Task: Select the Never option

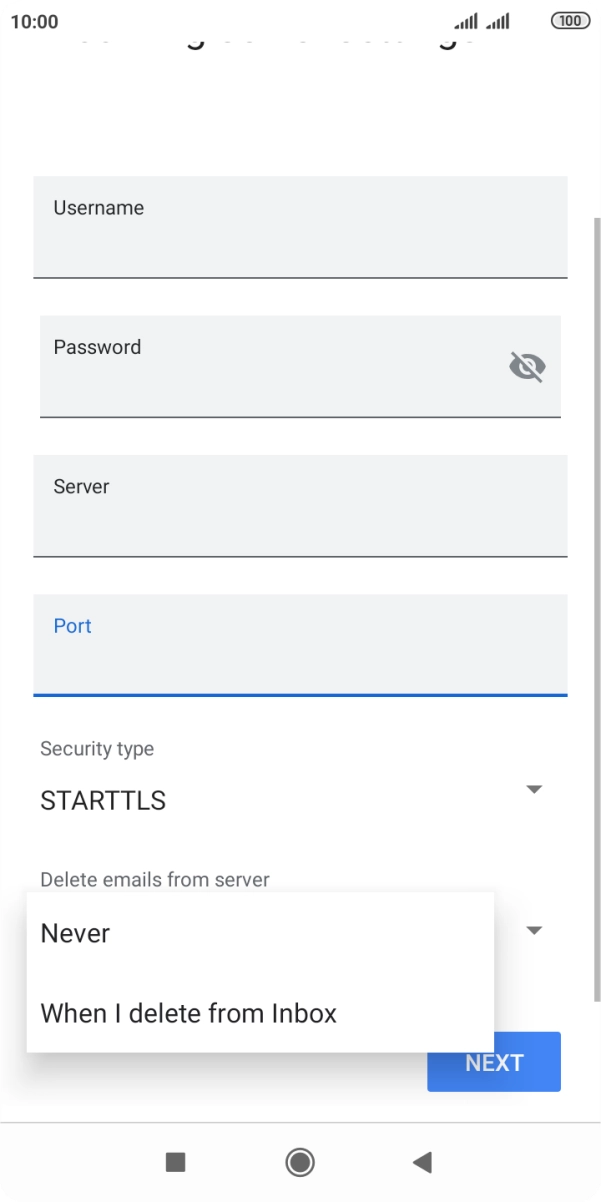Action: [x=74, y=933]
